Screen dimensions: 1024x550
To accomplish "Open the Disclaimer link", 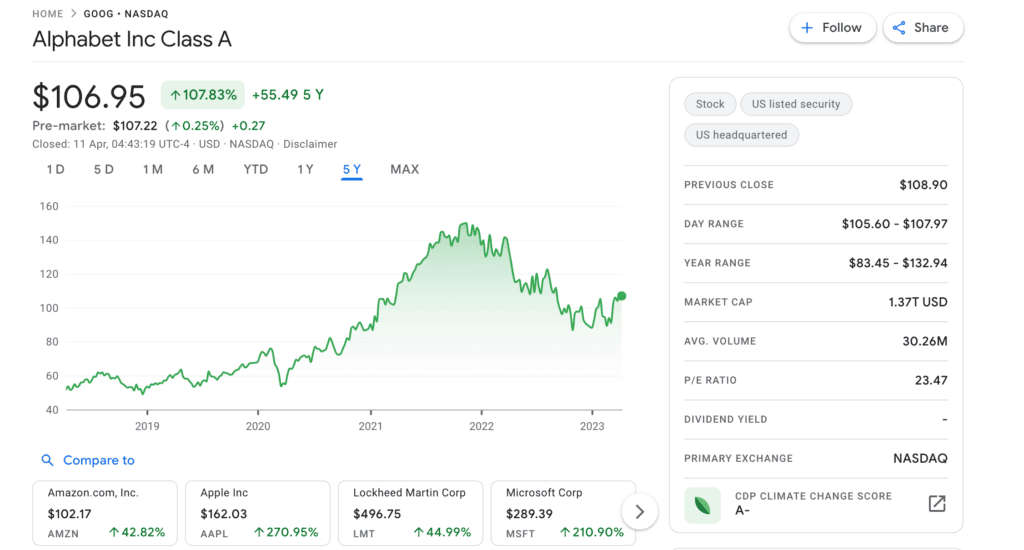I will click(310, 144).
